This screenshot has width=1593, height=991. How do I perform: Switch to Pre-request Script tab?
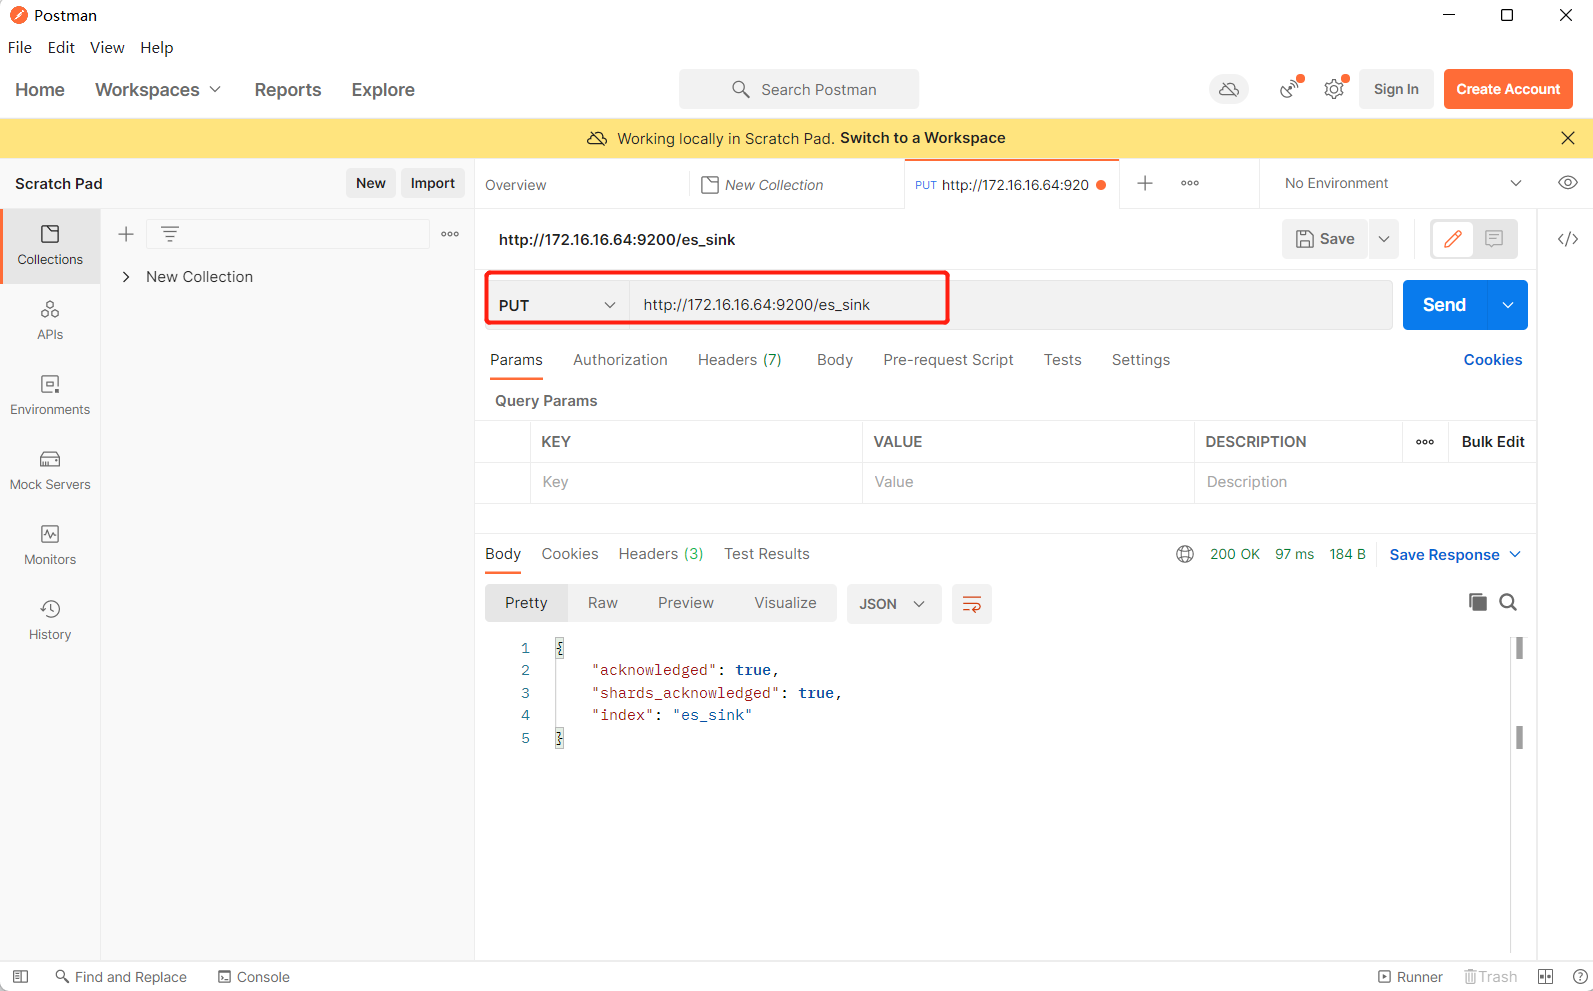(948, 360)
